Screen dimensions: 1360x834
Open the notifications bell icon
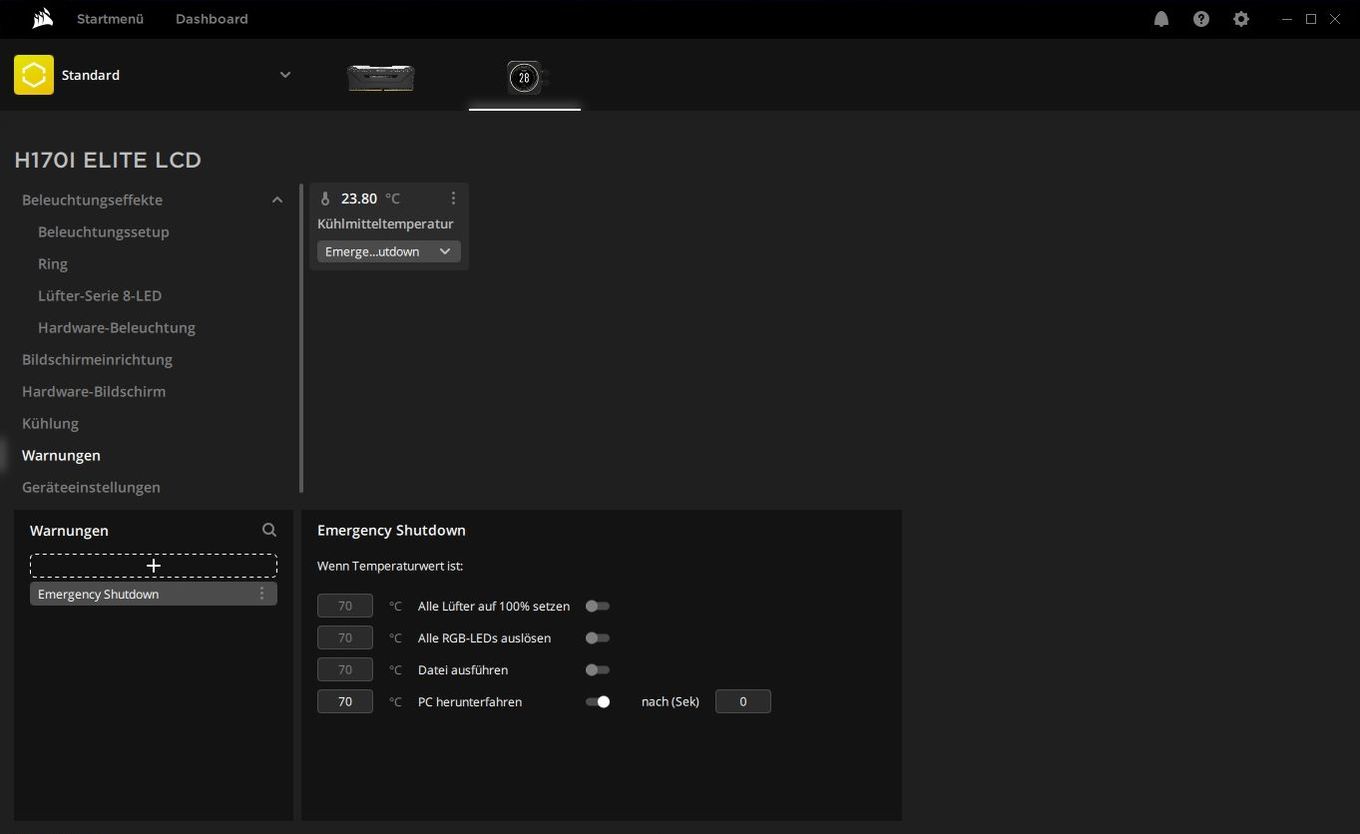tap(1161, 19)
